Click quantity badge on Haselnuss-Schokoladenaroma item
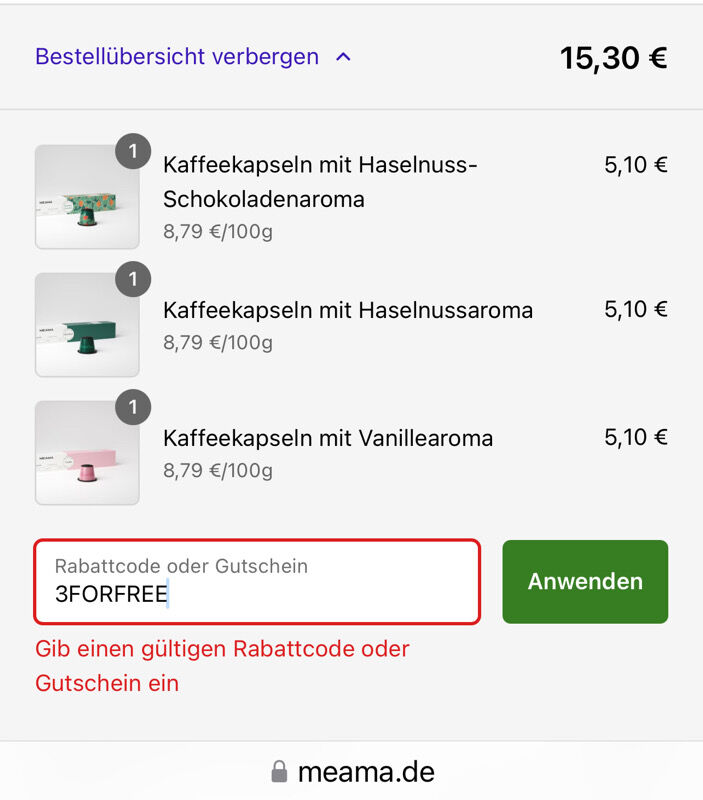Image resolution: width=703 pixels, height=800 pixels. tap(133, 152)
